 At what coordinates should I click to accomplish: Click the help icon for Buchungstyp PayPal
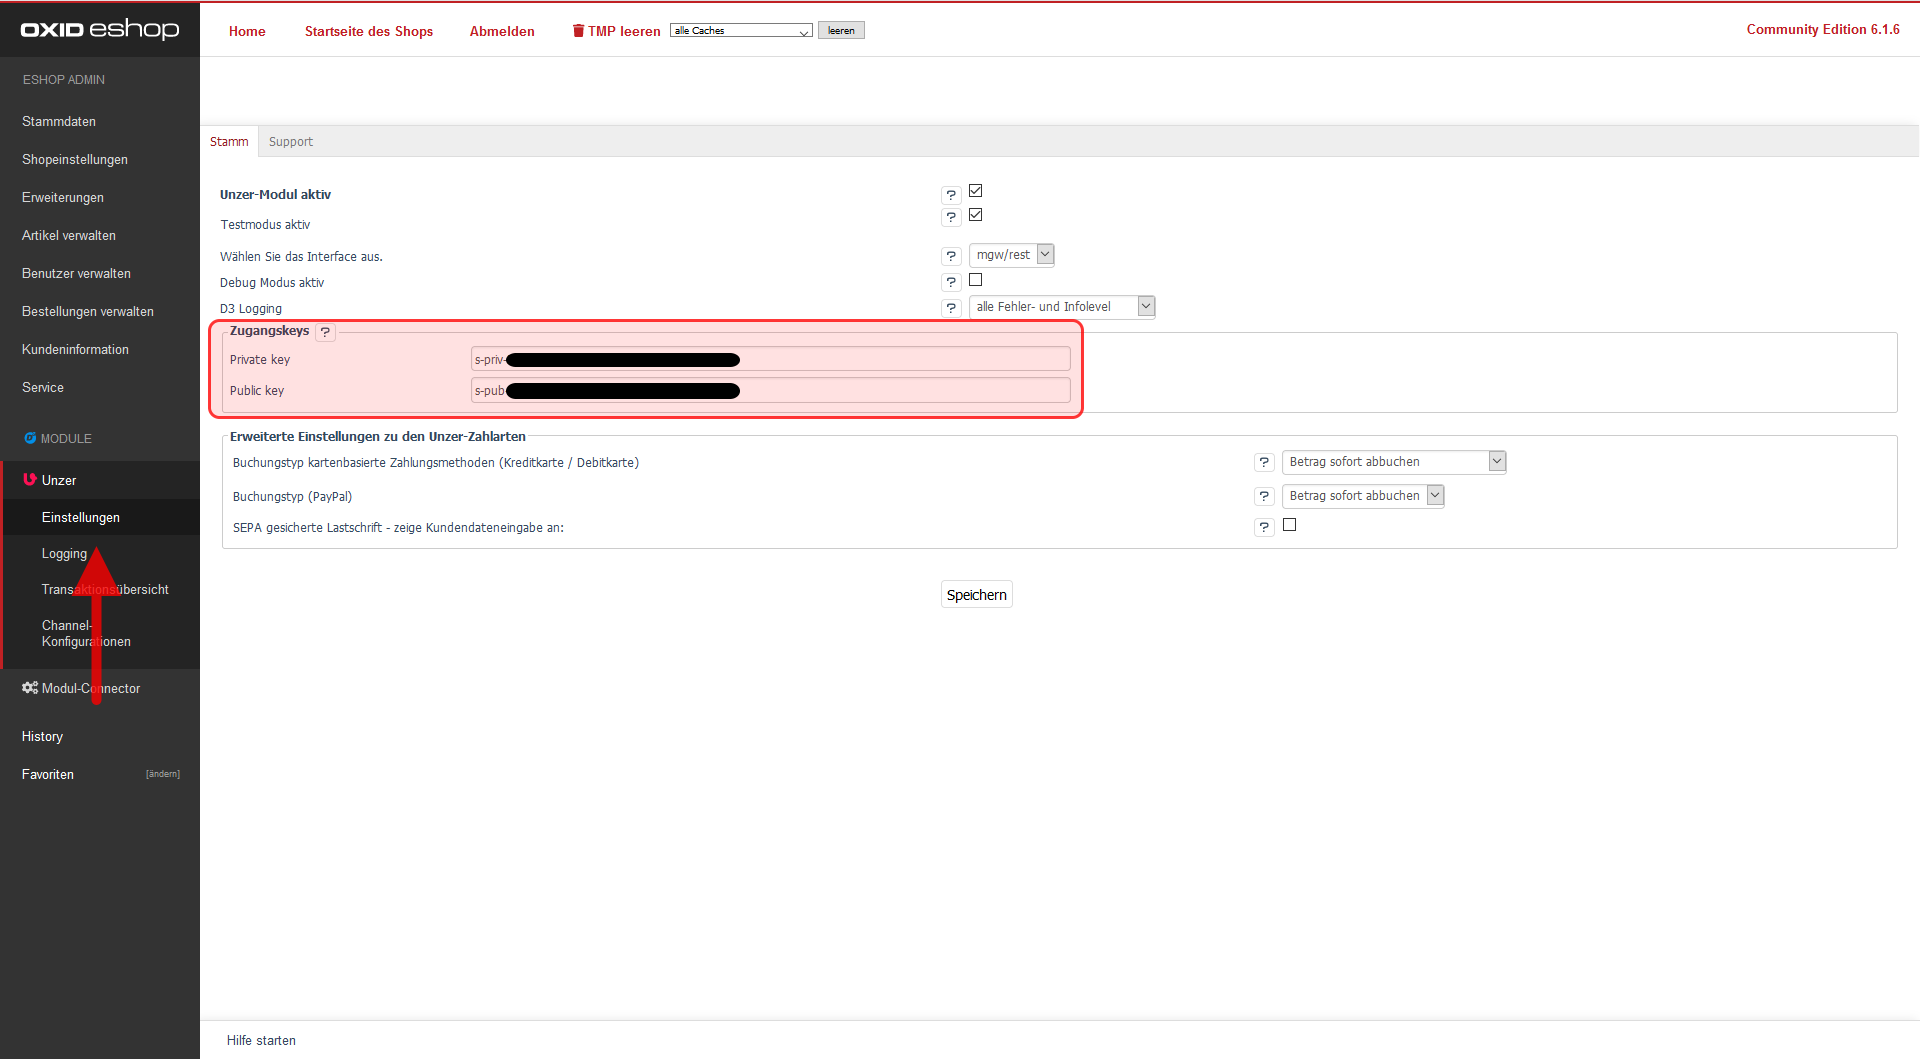[1264, 496]
